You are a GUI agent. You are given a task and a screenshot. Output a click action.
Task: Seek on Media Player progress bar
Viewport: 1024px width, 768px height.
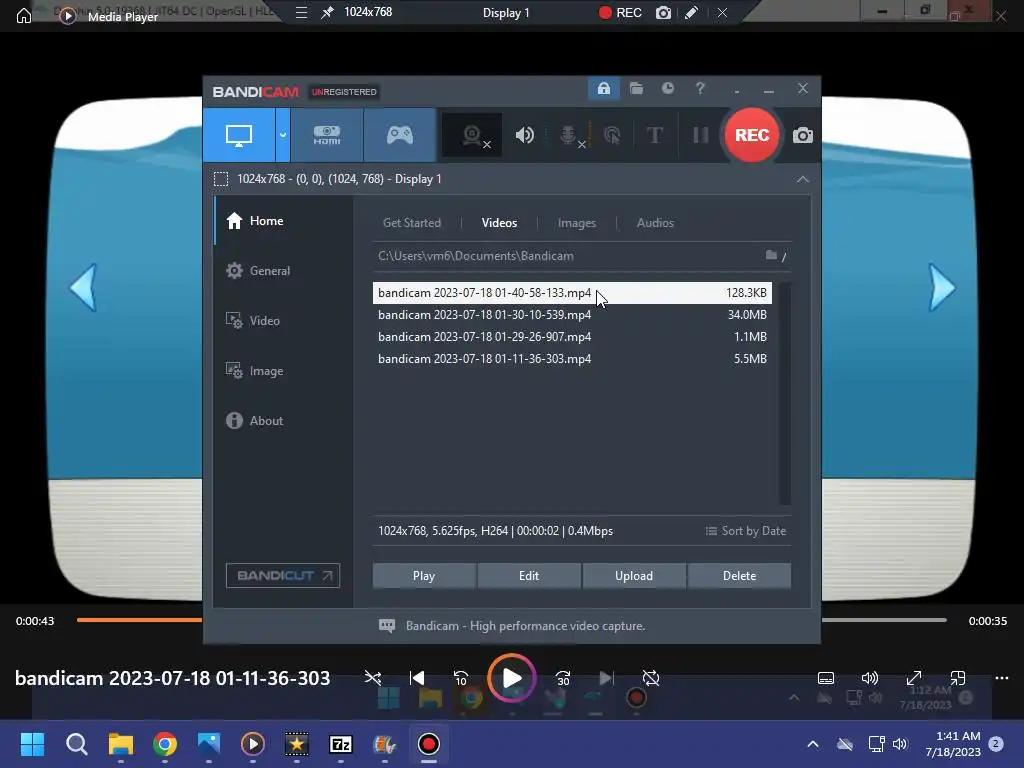(511, 620)
